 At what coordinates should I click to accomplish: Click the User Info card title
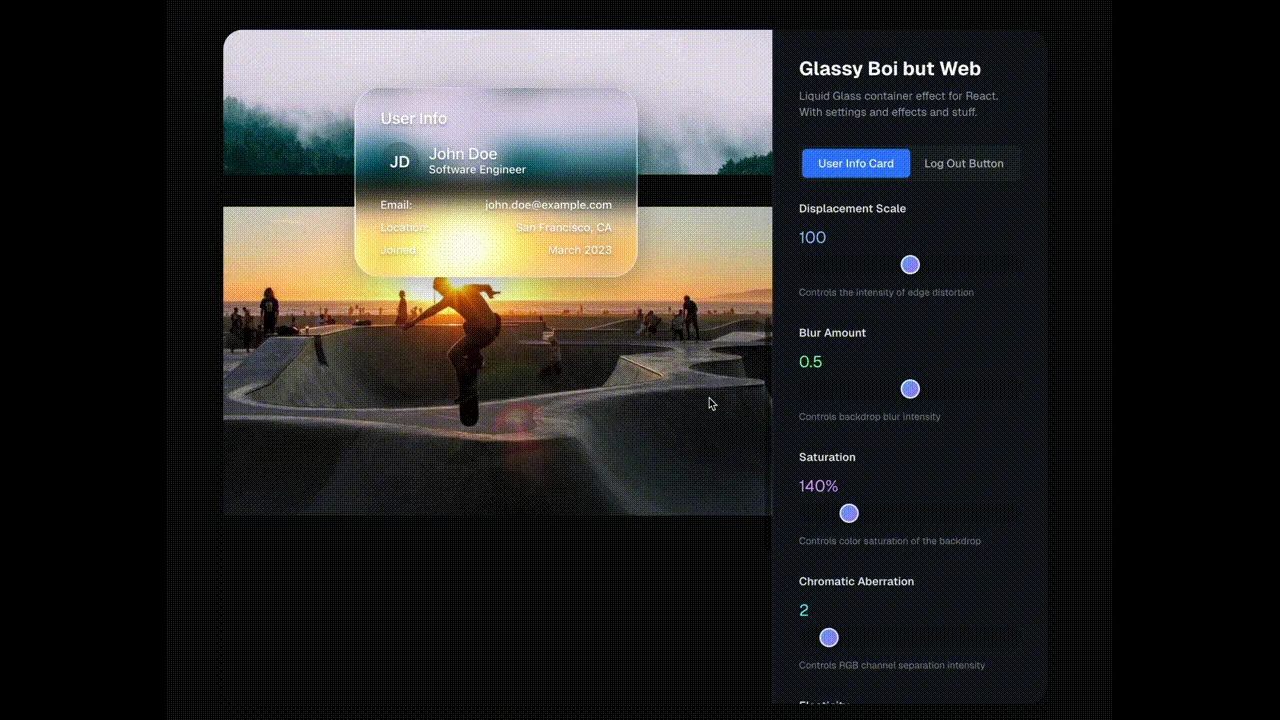point(413,118)
